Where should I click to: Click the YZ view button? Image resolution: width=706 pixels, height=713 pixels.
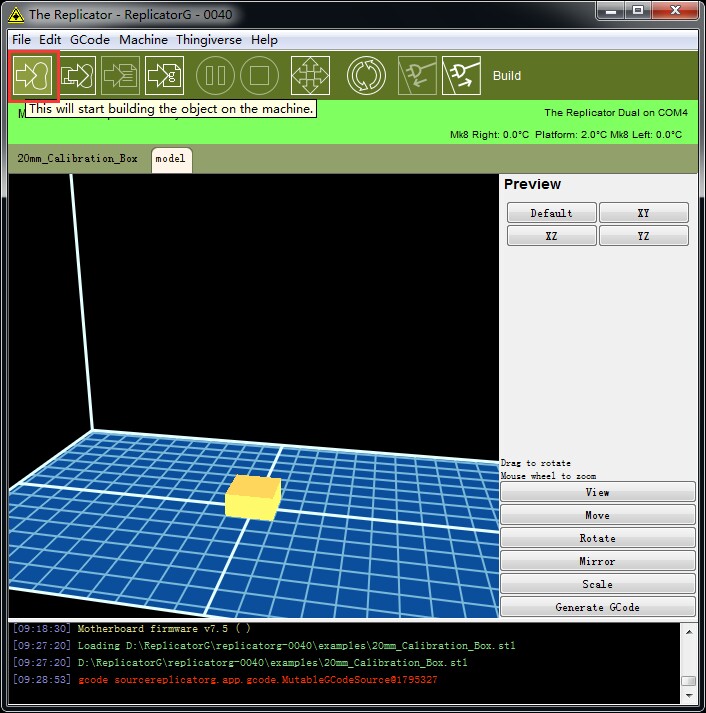(x=643, y=236)
